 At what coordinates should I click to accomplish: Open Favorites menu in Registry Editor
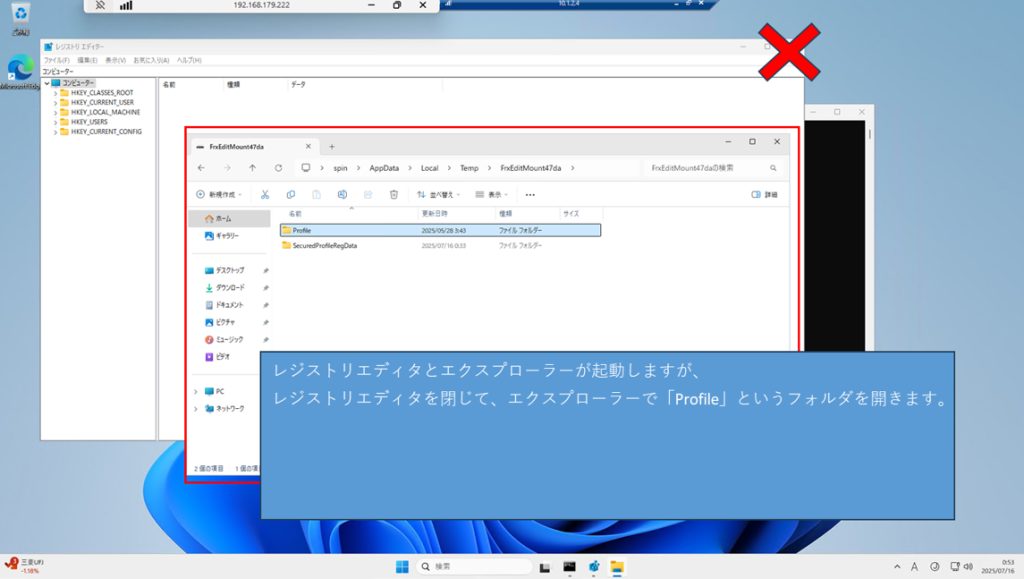tap(151, 60)
